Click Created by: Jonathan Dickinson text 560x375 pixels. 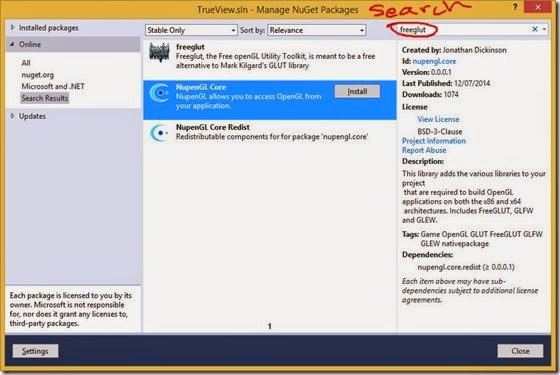point(454,50)
